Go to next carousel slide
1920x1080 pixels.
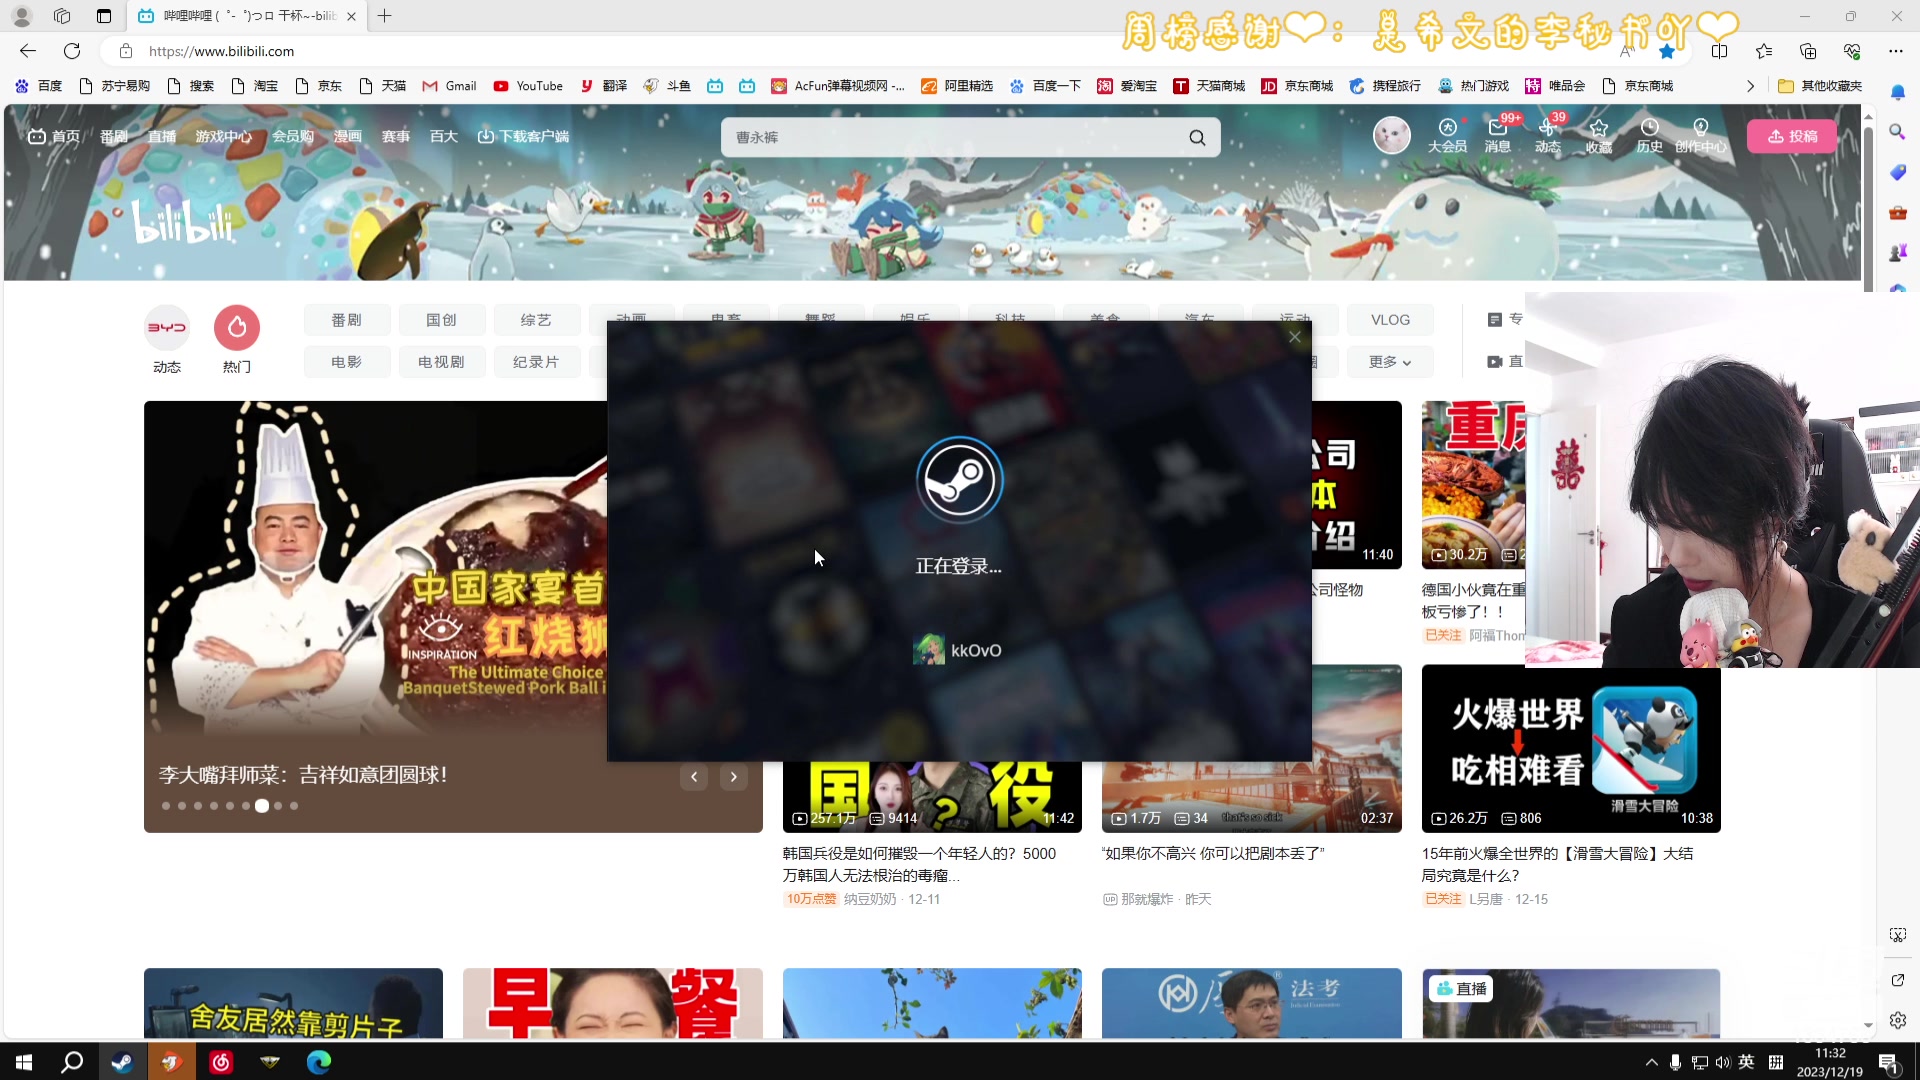coord(734,777)
